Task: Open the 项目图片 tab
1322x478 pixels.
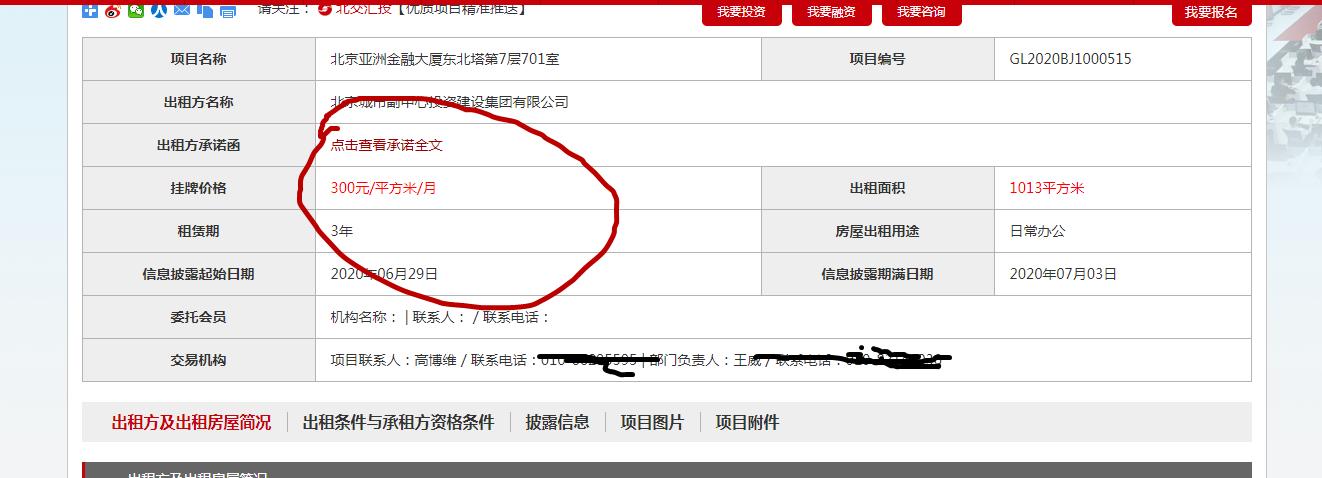Action: [652, 422]
